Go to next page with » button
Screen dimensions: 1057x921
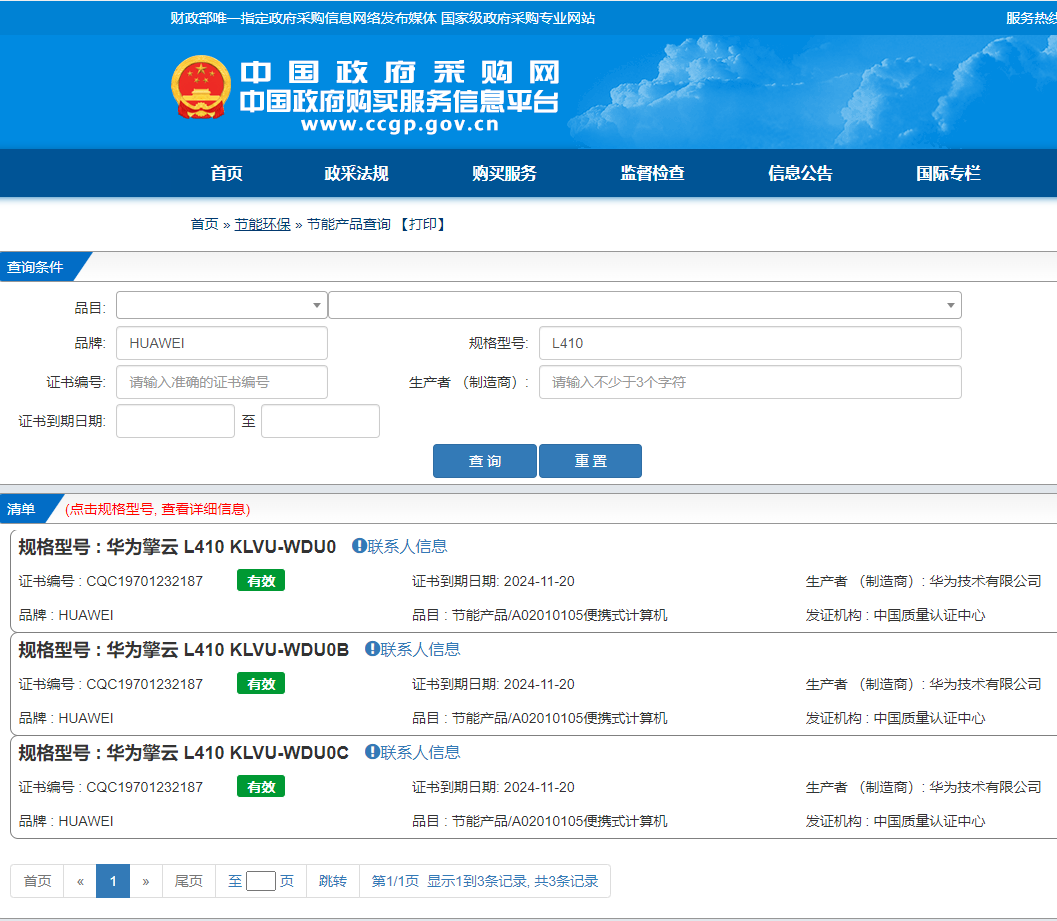point(146,881)
